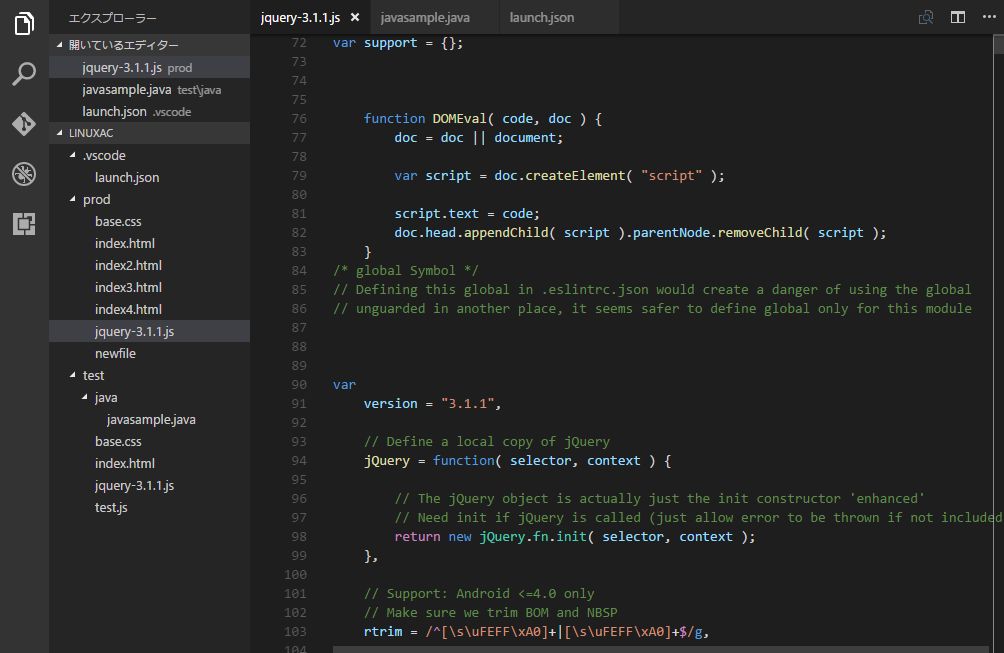Click the file preview icon with magnifier
Image resolution: width=1004 pixels, height=653 pixels.
pyautogui.click(x=926, y=17)
